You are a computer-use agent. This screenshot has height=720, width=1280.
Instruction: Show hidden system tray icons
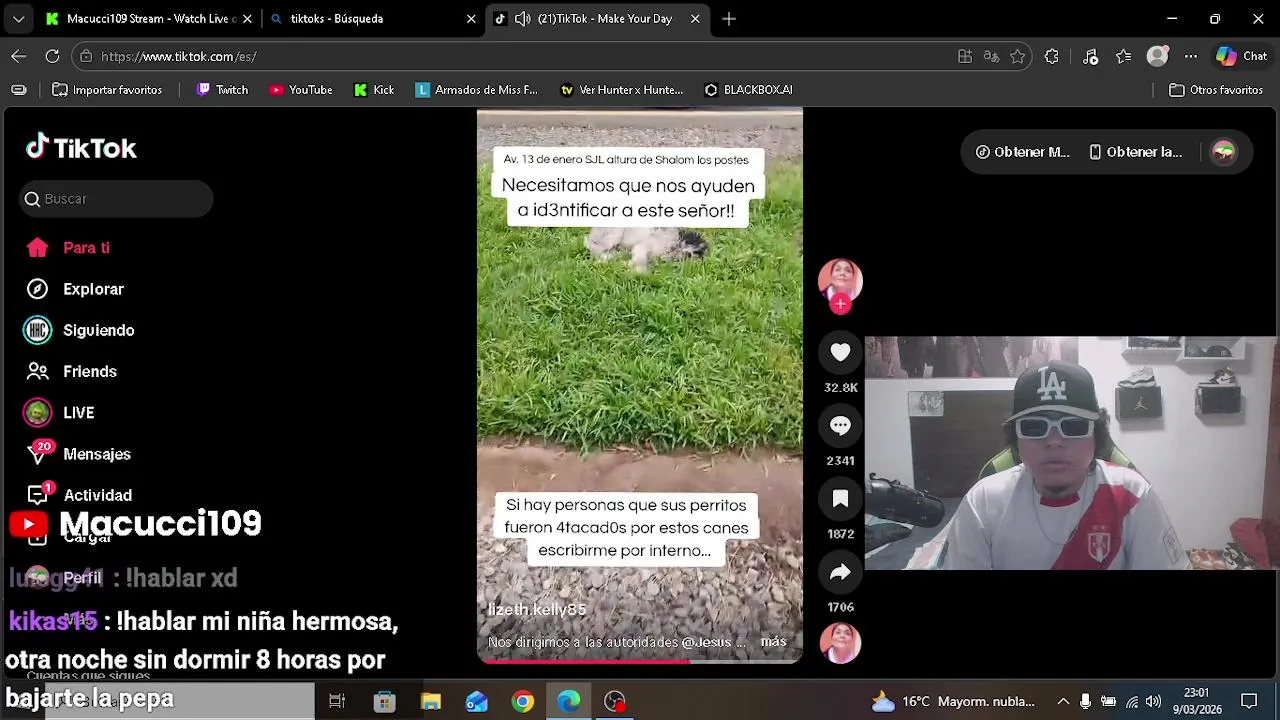(1062, 701)
